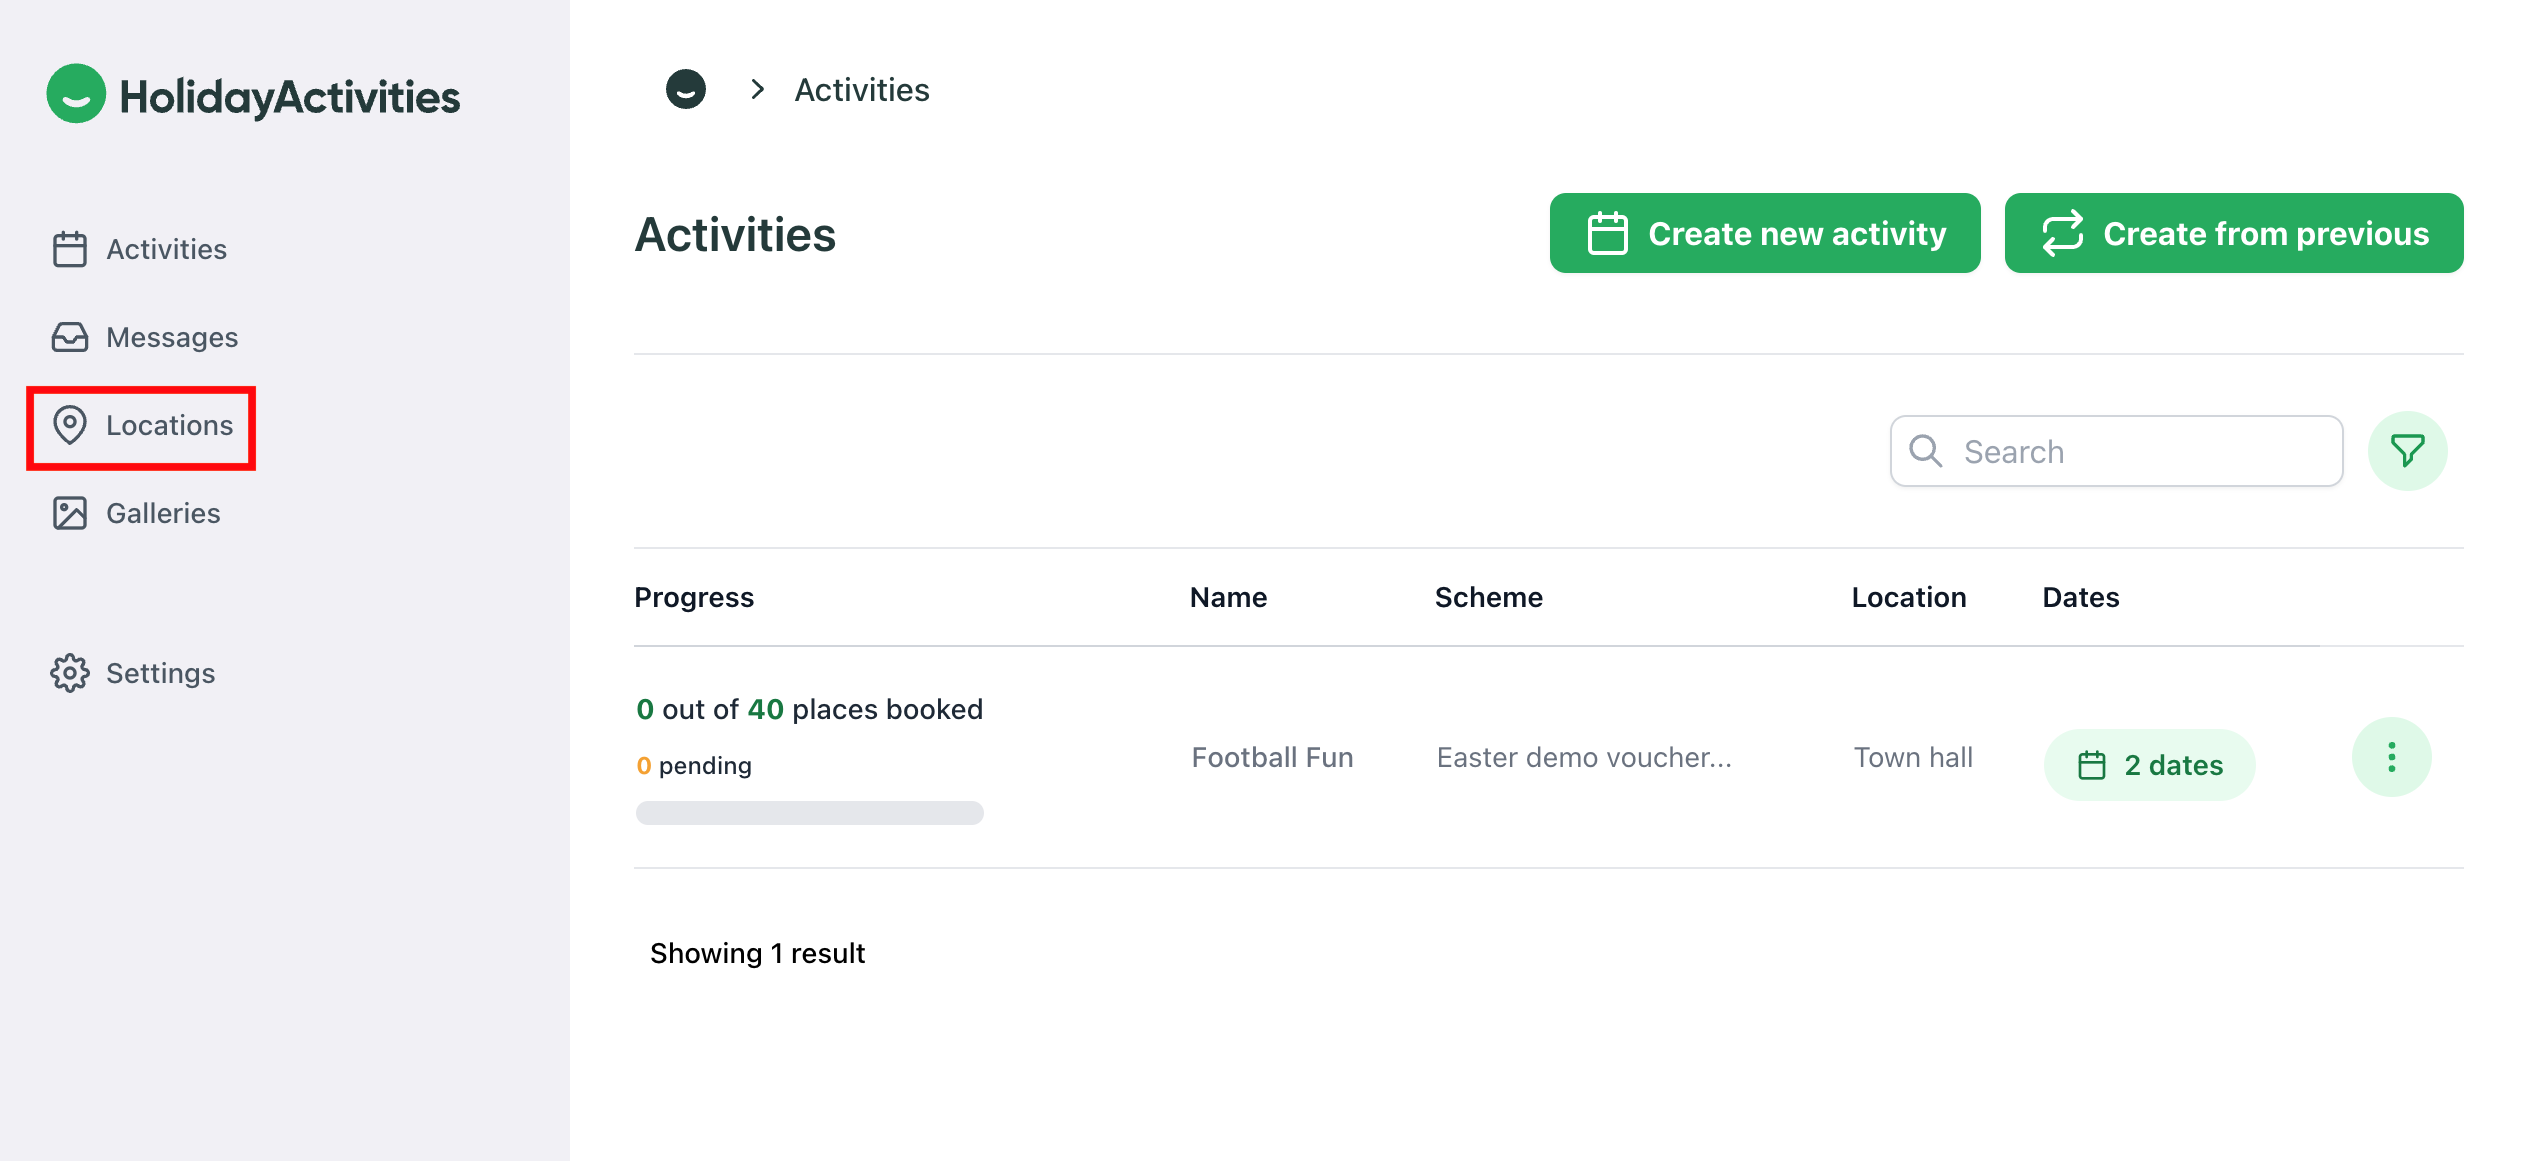Click the calendar icon beside Activities in sidebar
The width and height of the screenshot is (2522, 1161).
(70, 249)
